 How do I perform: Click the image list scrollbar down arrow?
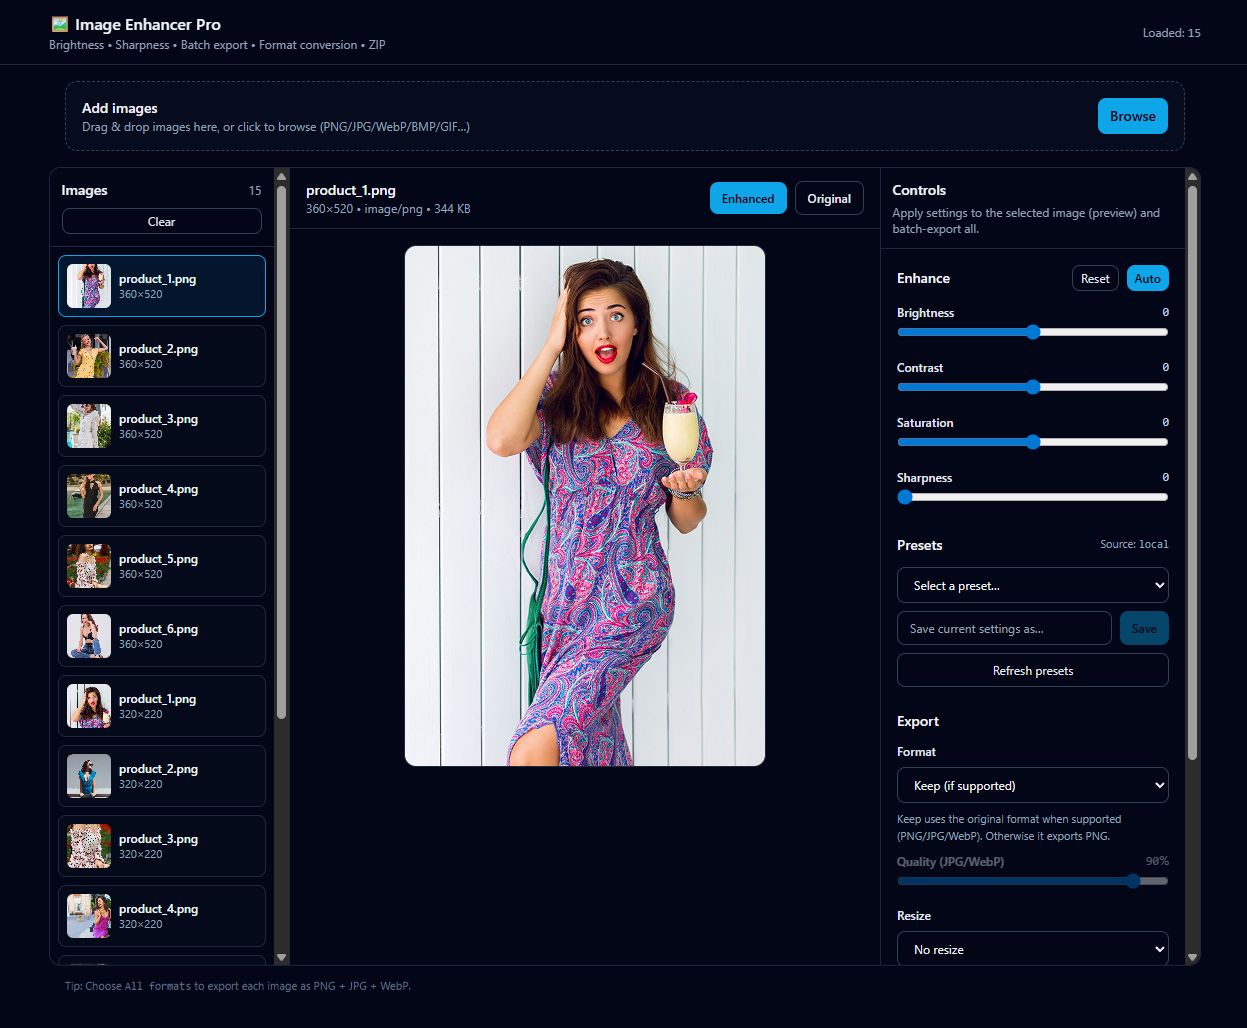pyautogui.click(x=281, y=957)
